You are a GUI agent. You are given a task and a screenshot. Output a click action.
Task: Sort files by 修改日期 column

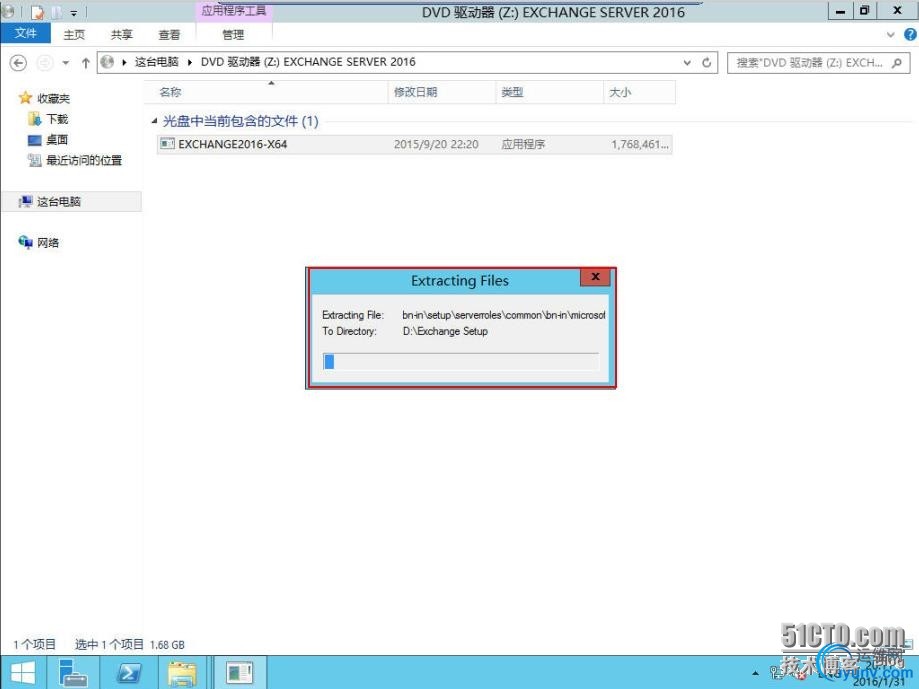pyautogui.click(x=441, y=92)
